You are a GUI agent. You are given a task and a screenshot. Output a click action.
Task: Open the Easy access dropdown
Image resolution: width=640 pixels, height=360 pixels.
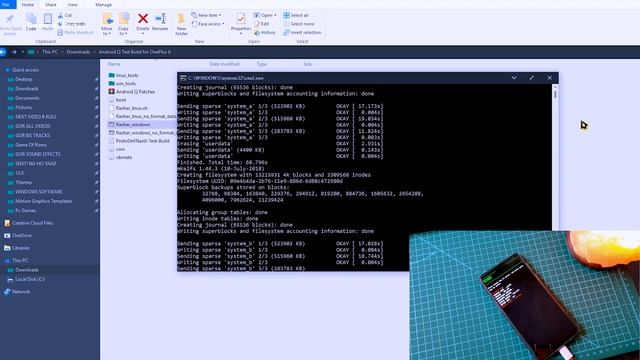pos(208,24)
